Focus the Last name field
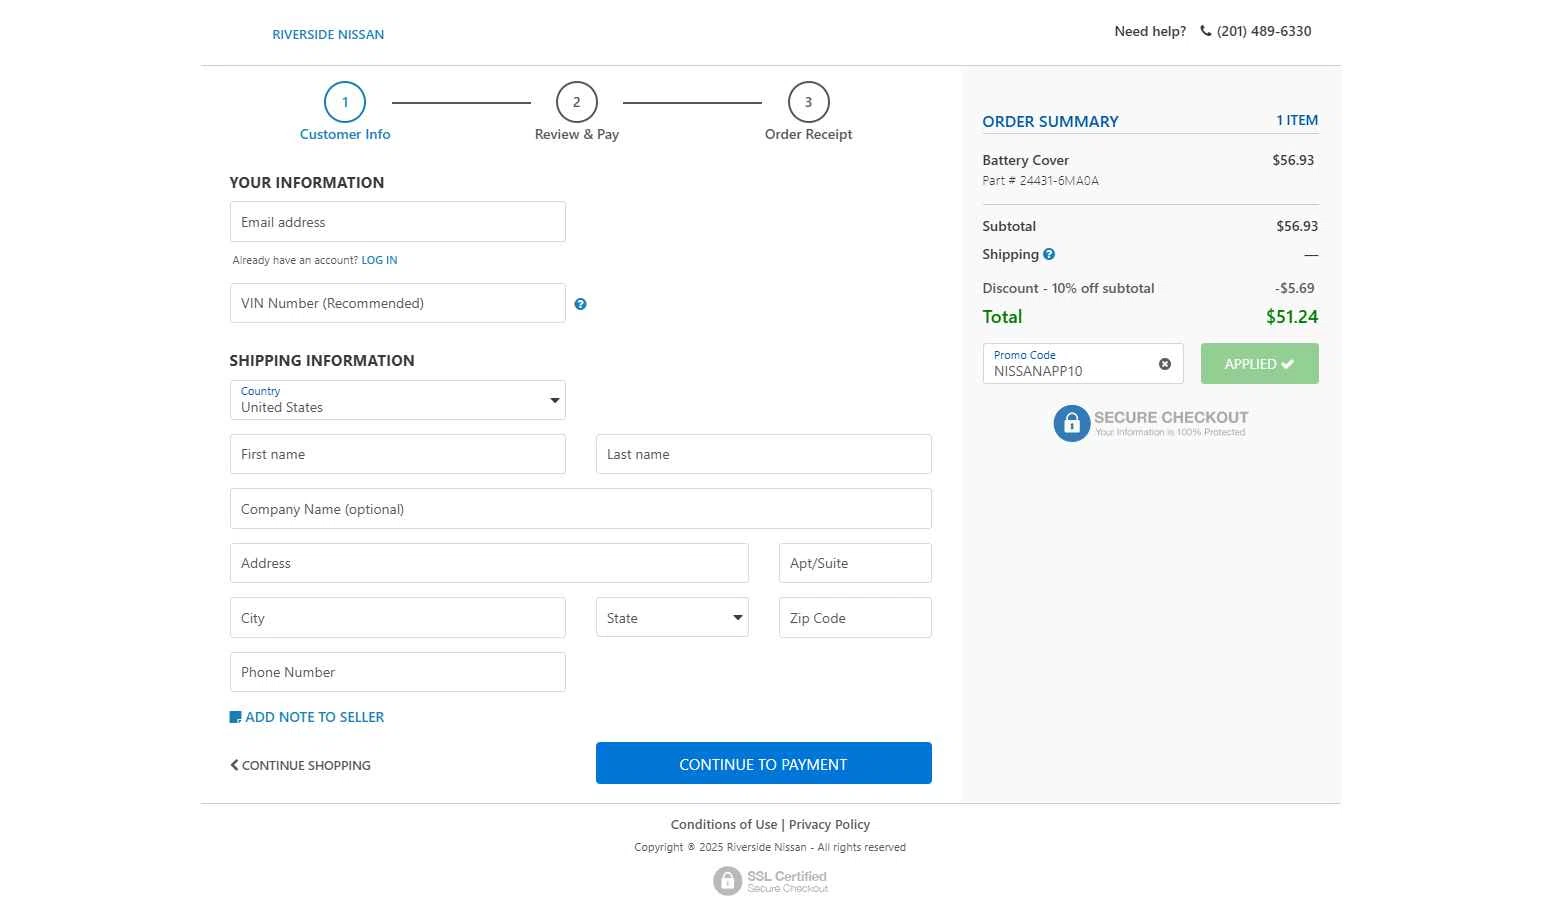 pyautogui.click(x=764, y=454)
